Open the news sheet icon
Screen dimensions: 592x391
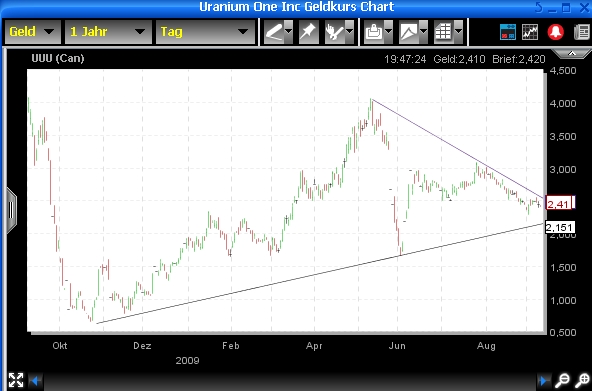[582, 32]
